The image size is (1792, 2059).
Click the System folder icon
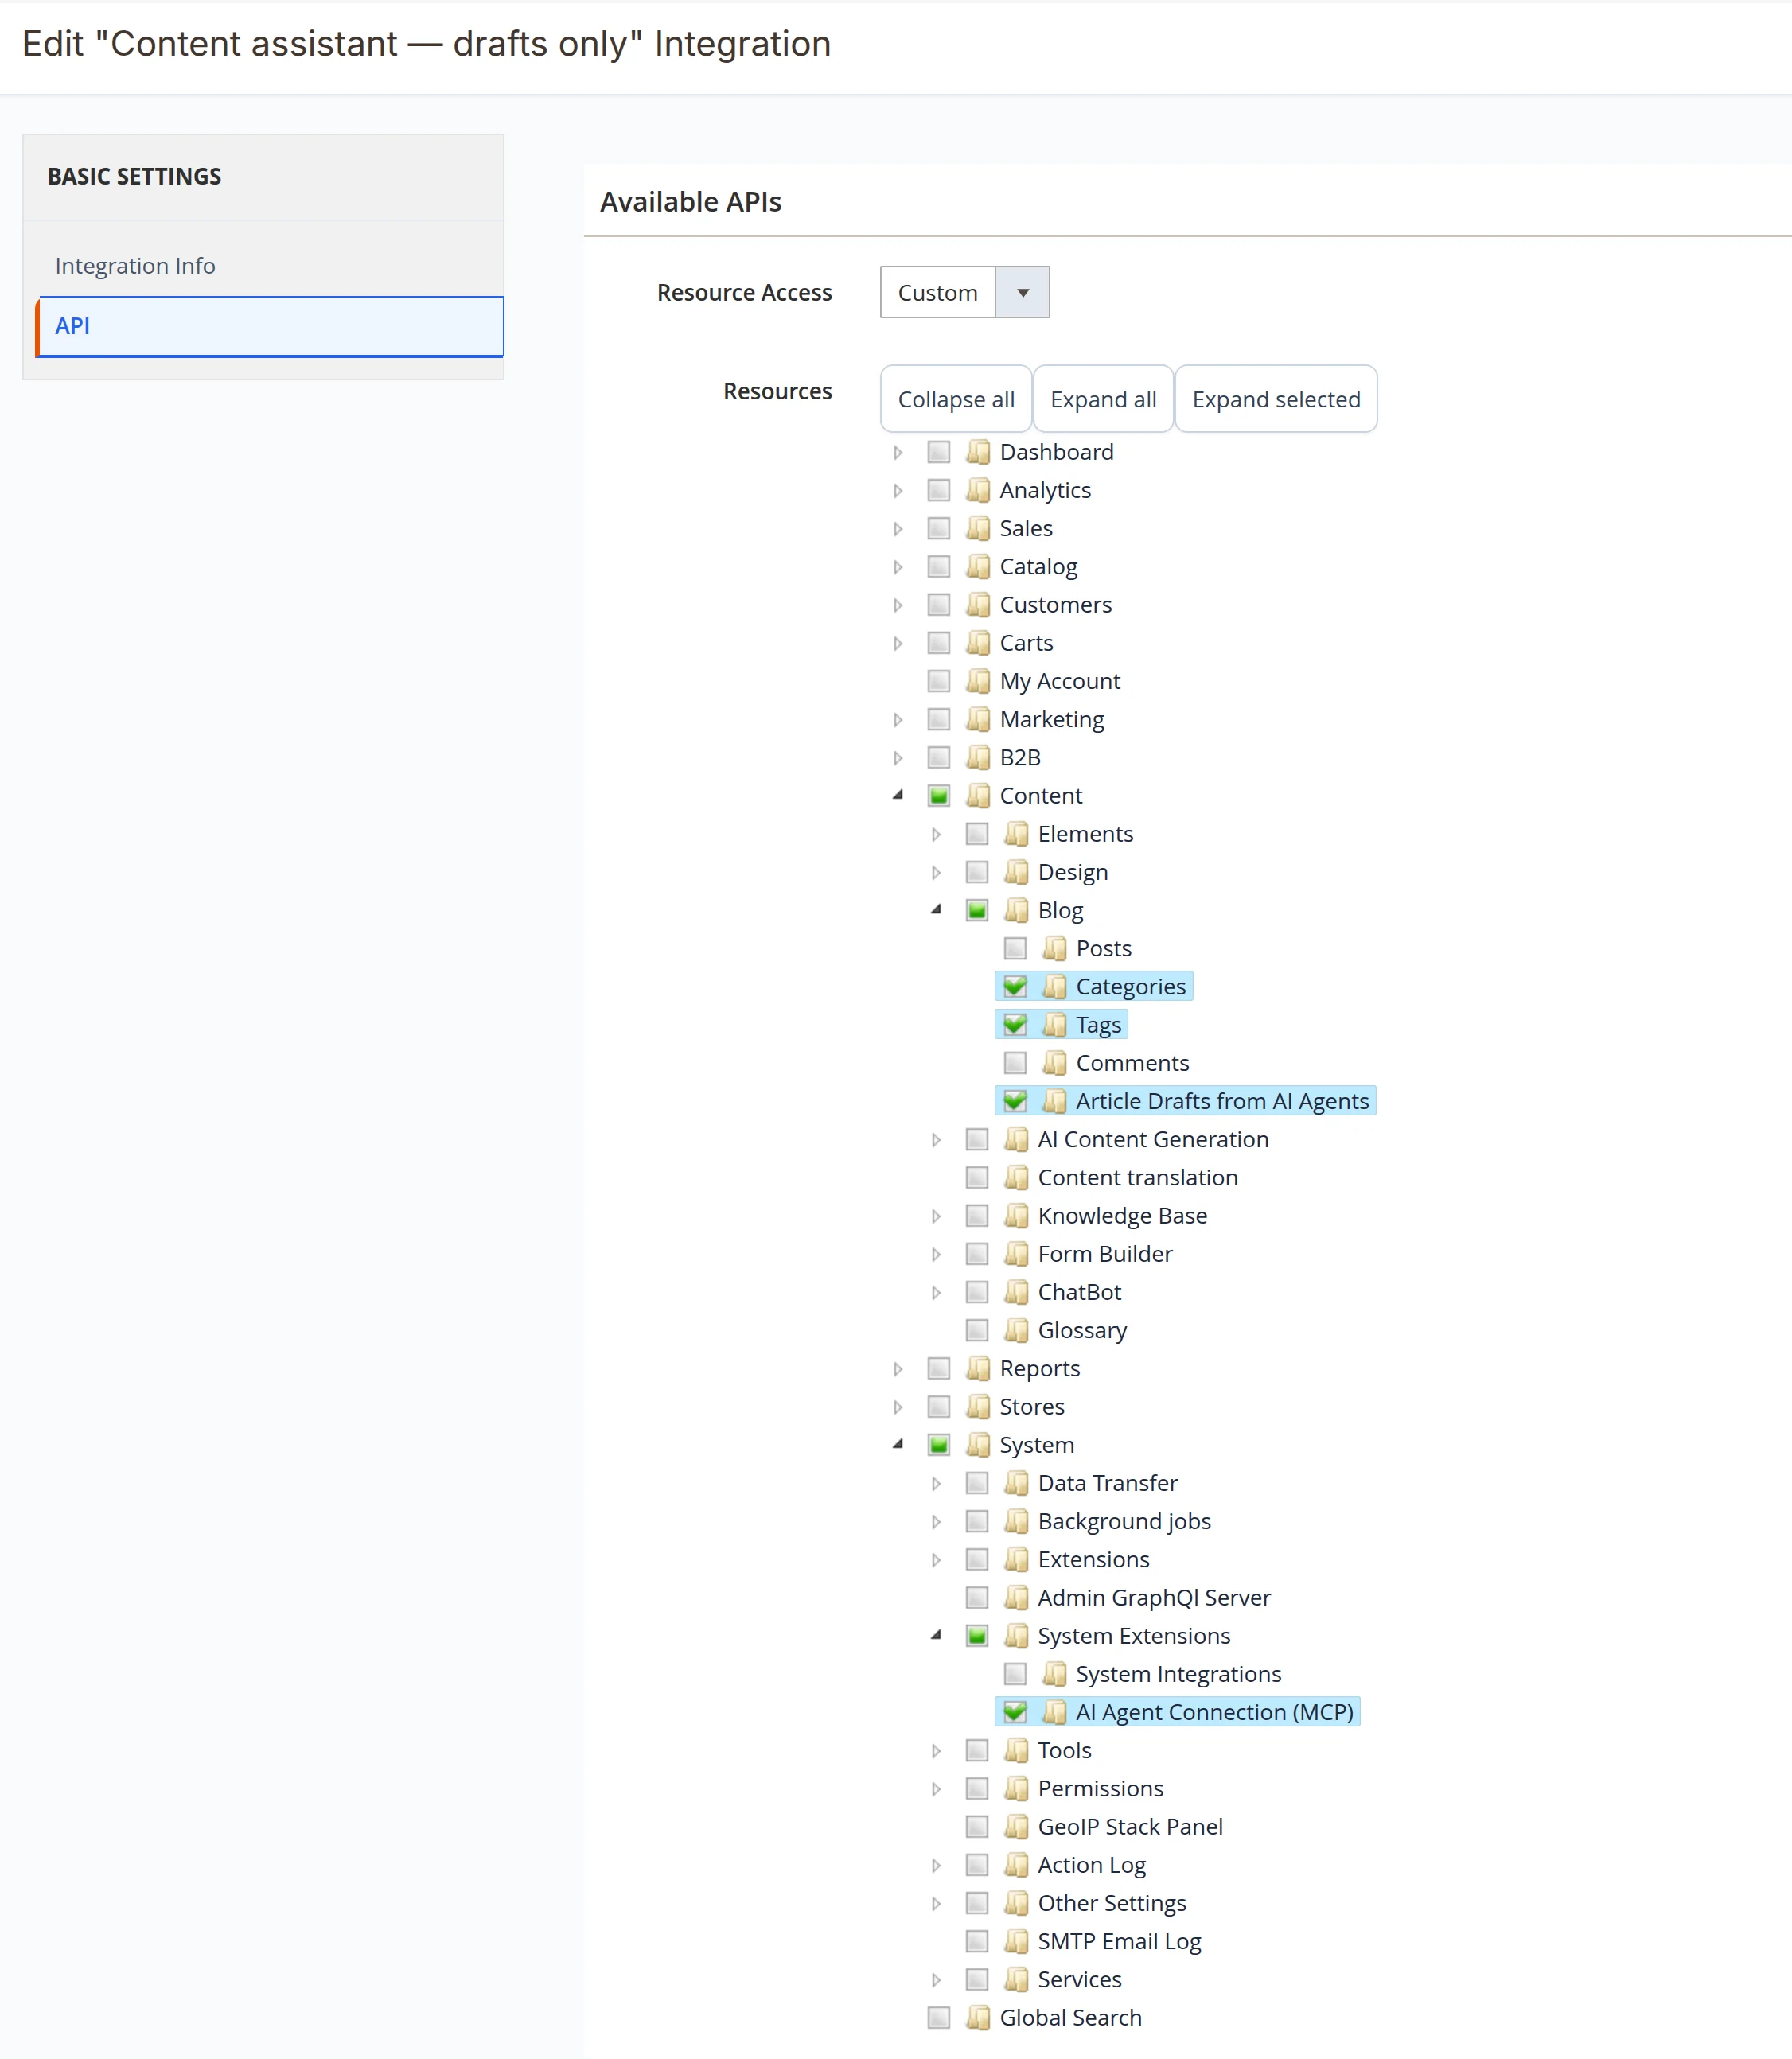click(x=978, y=1445)
